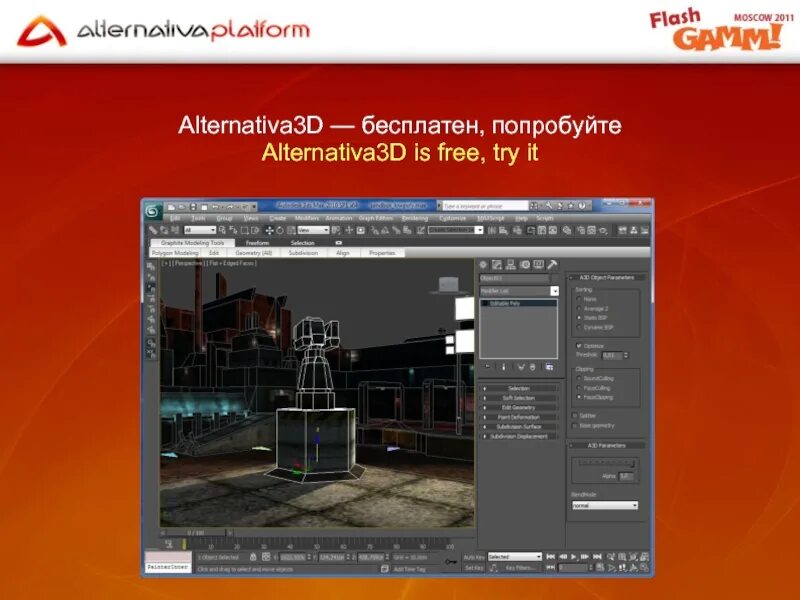Toggle the Splitter checkbox
The width and height of the screenshot is (800, 600).
[575, 416]
